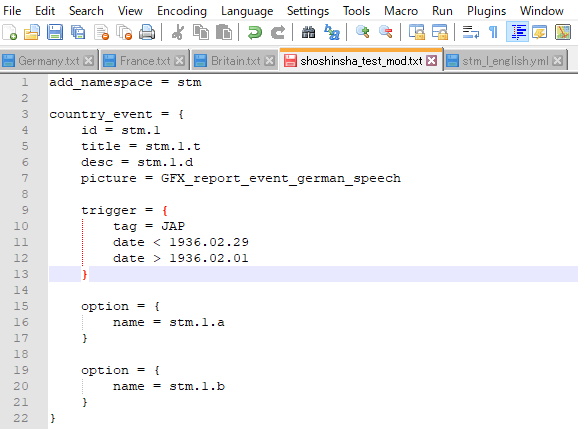Open the Search menu
The width and height of the screenshot is (578, 429).
tap(86, 11)
